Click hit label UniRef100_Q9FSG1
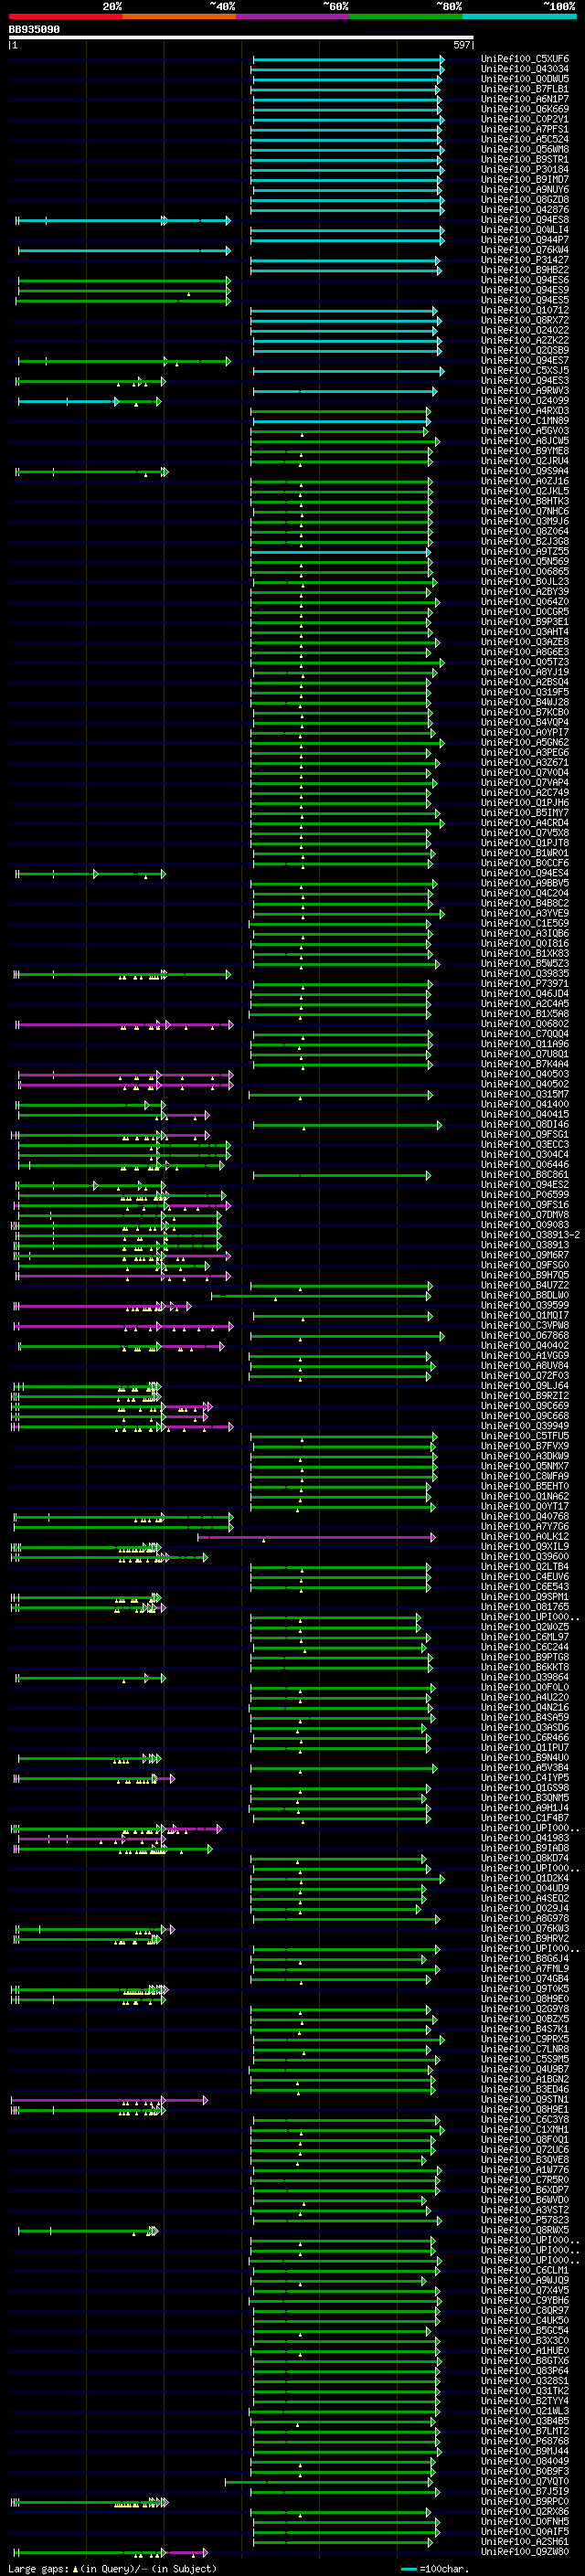The width and height of the screenshot is (585, 2576). pyautogui.click(x=525, y=1134)
